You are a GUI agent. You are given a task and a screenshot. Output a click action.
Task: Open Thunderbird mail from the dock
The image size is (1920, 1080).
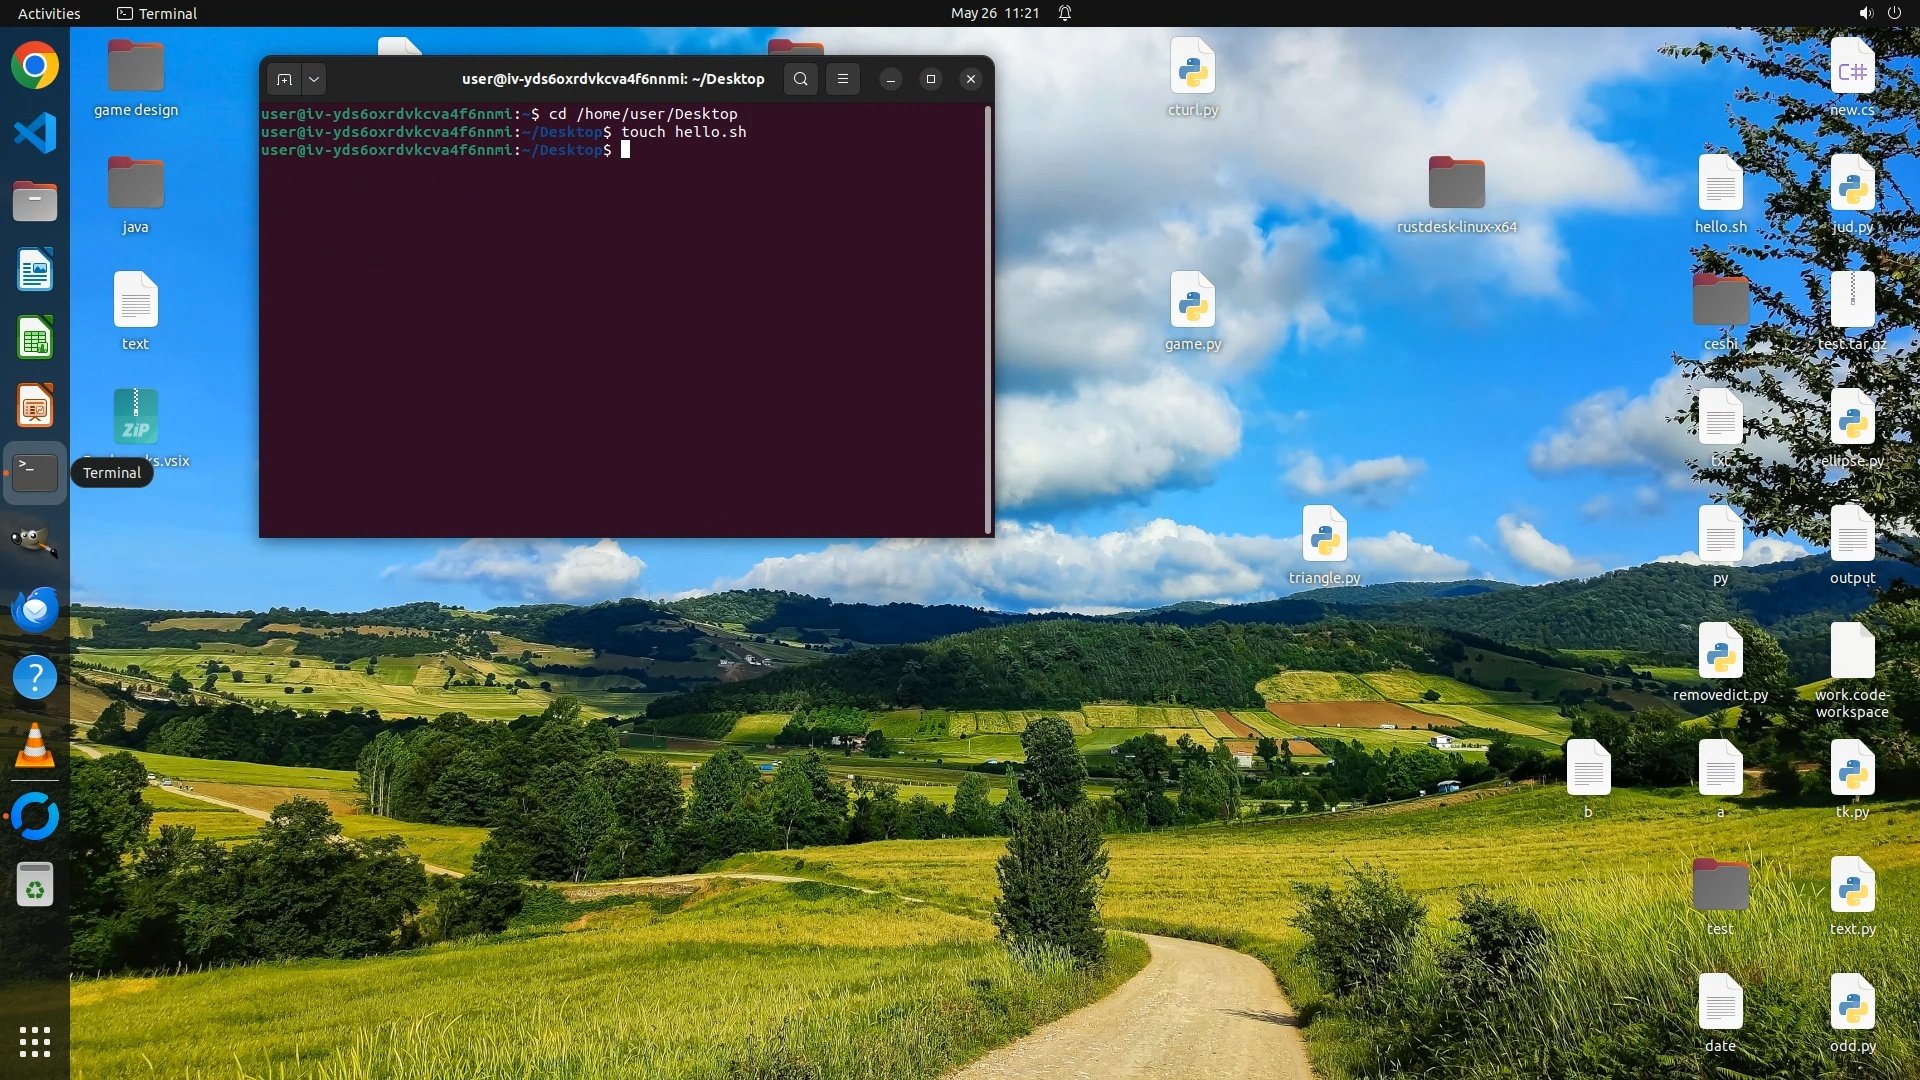point(35,609)
